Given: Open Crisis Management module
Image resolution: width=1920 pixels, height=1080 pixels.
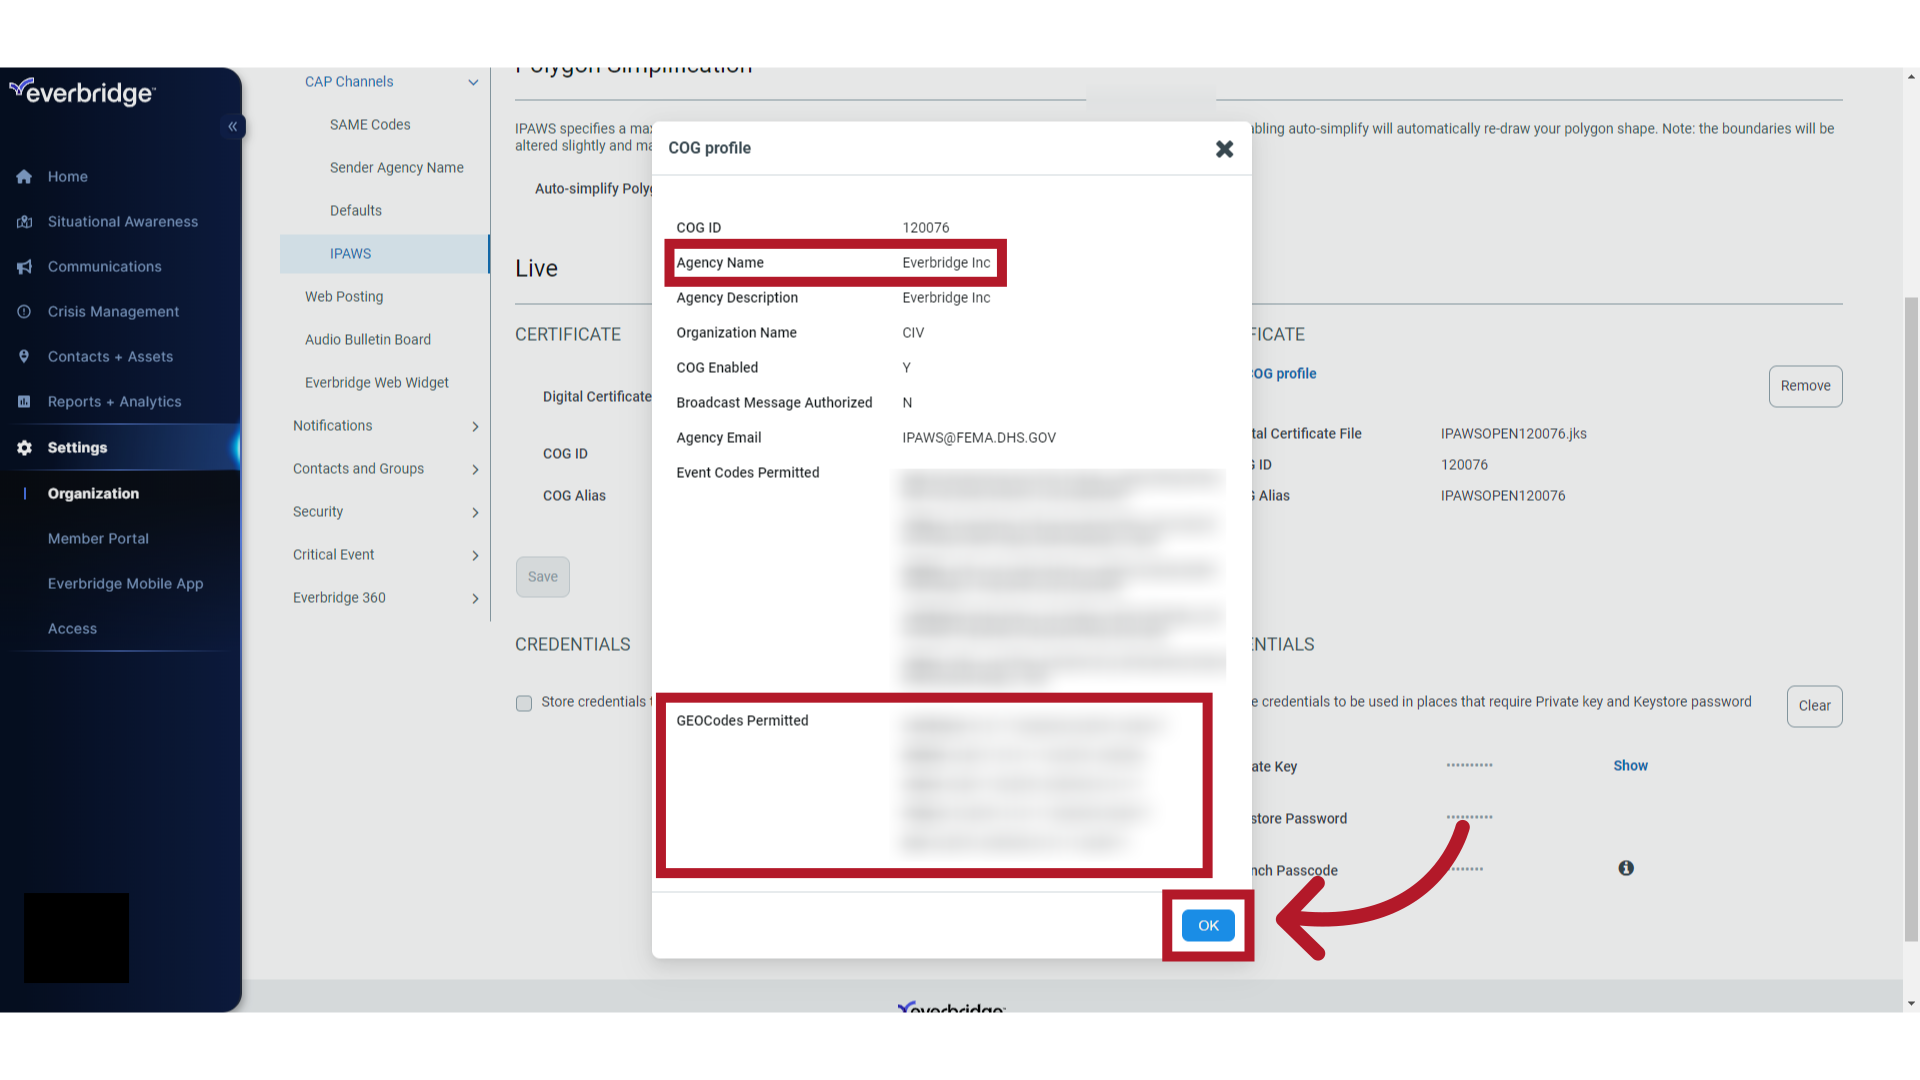Looking at the screenshot, I should coord(113,310).
